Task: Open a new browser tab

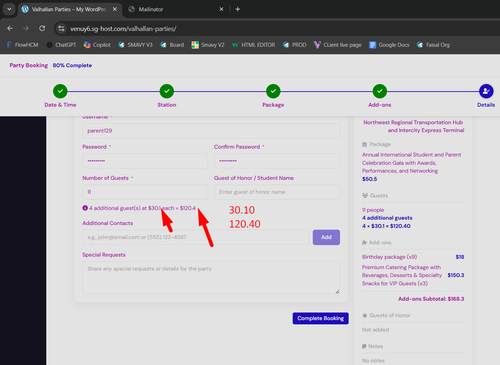Action: (x=238, y=9)
